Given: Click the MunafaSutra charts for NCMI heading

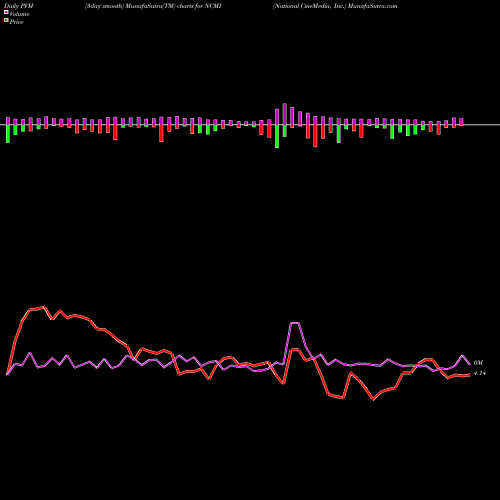Looking at the screenshot, I should [153, 6].
